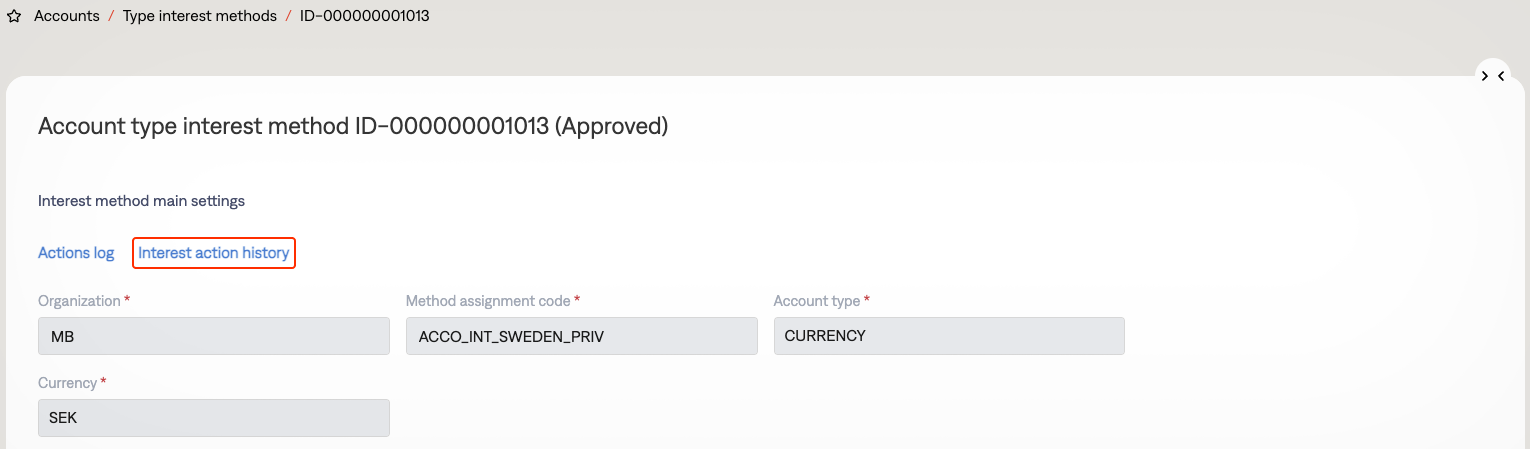Click the Account type interest method heading
Screen dimensions: 1530x449
point(352,126)
